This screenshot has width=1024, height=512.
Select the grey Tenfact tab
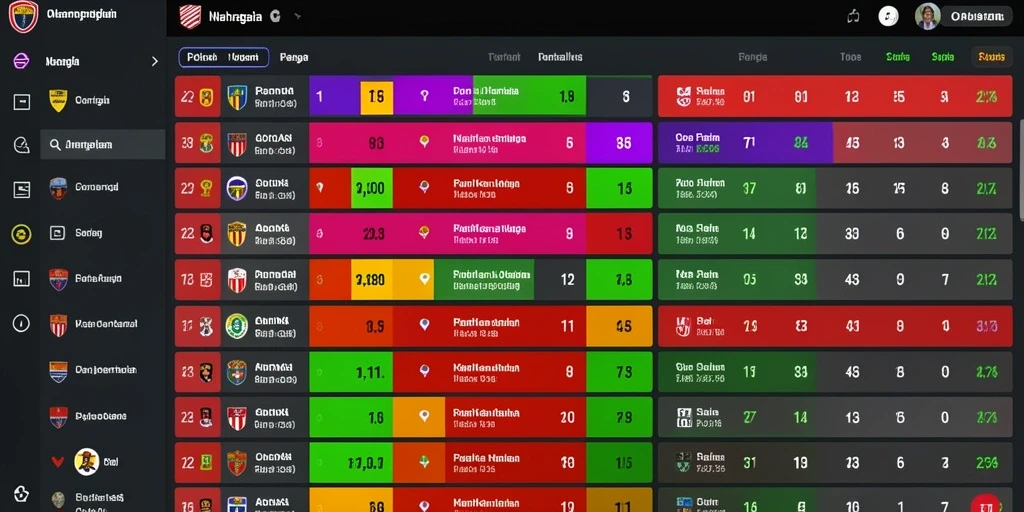(504, 57)
